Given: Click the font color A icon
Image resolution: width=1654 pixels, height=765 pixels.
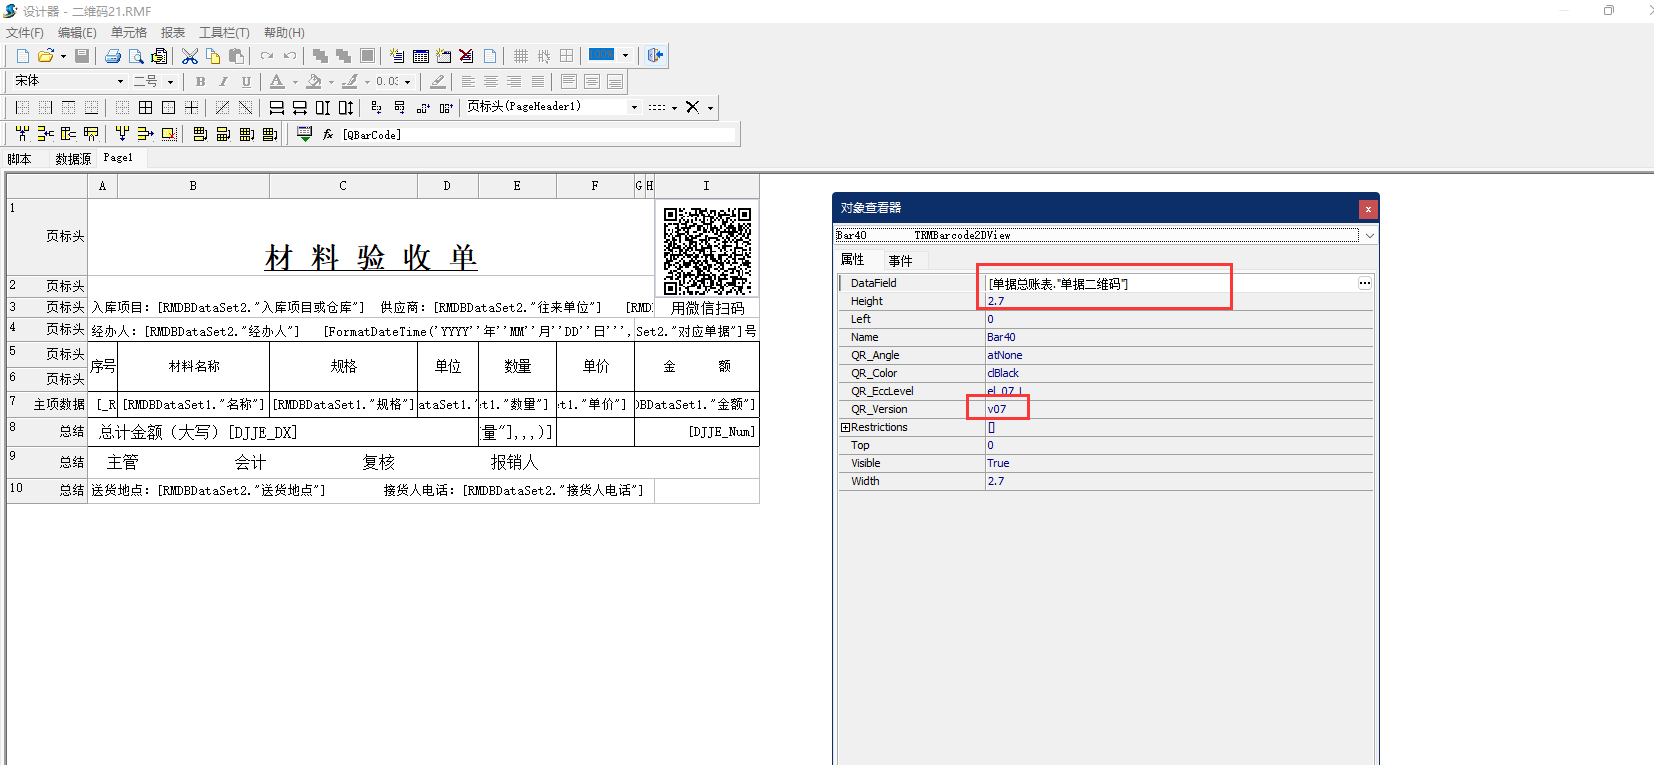Looking at the screenshot, I should point(277,81).
